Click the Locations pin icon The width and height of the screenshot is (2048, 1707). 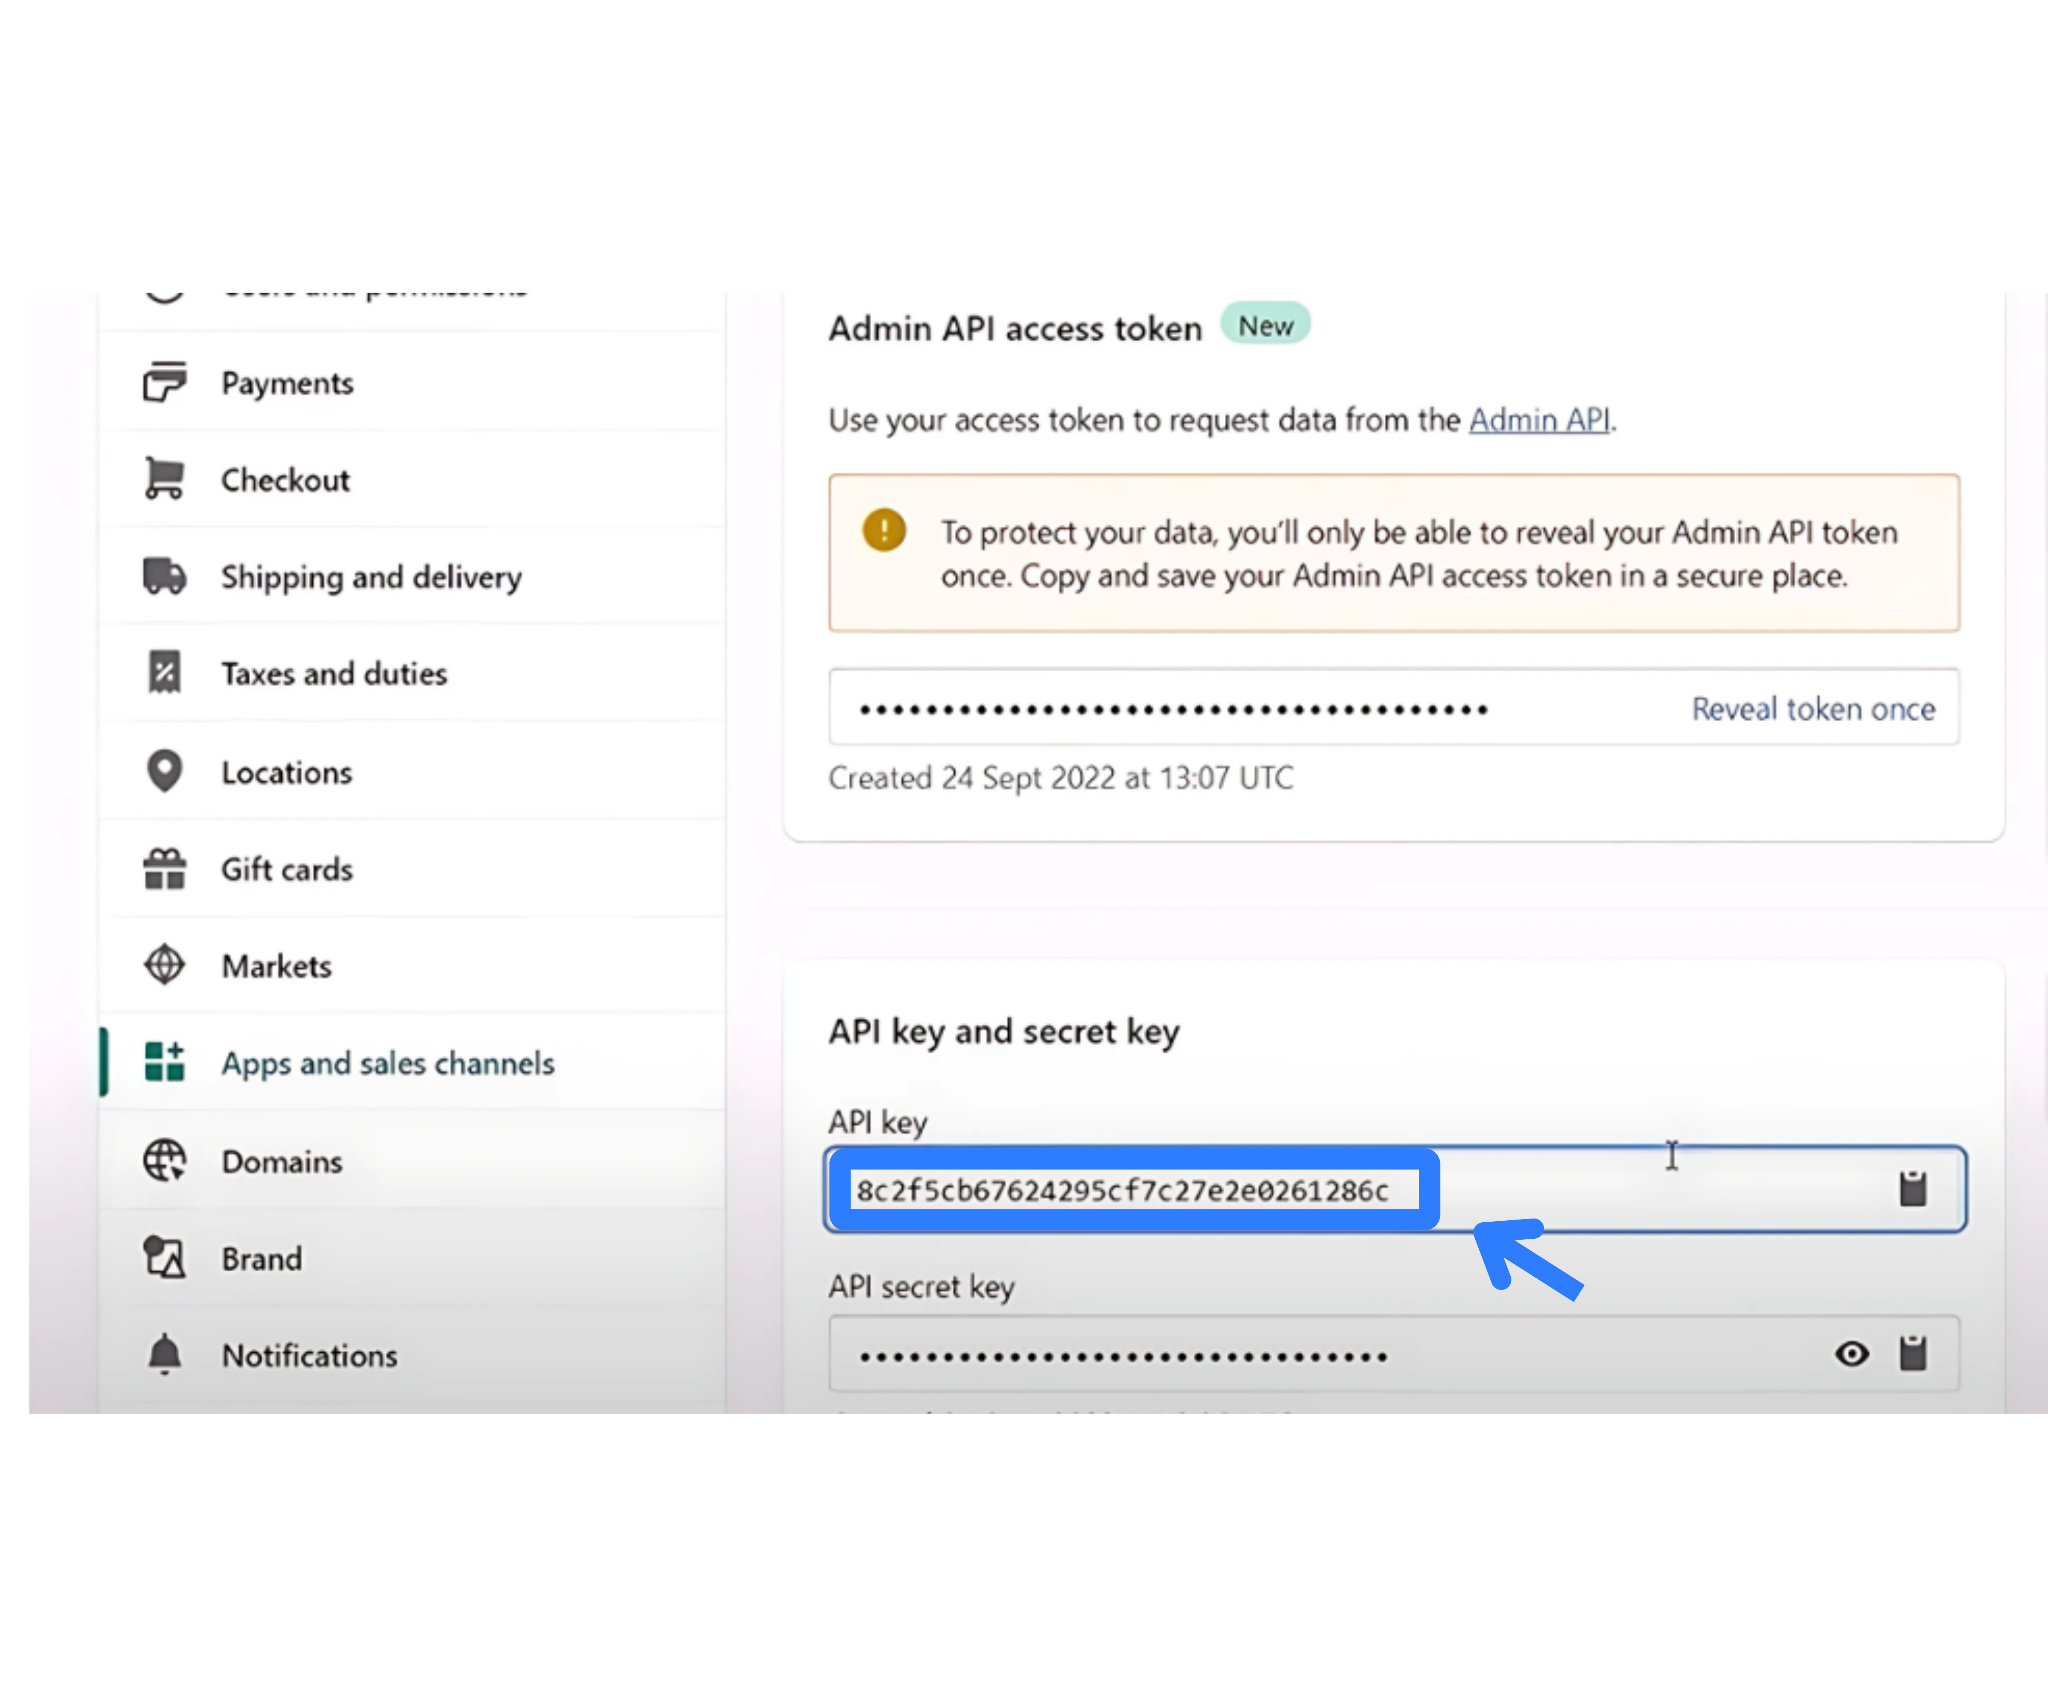(x=164, y=771)
